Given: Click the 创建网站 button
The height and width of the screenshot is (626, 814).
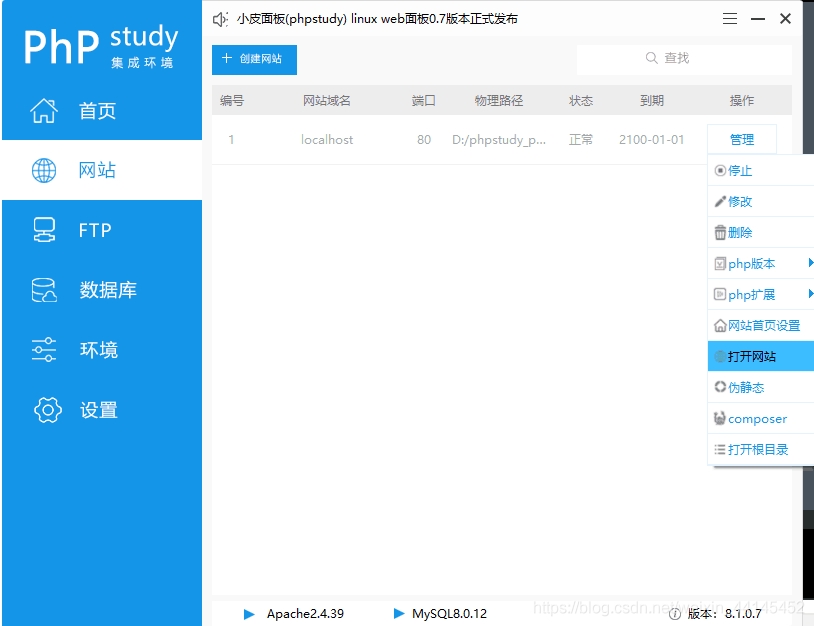Looking at the screenshot, I should tap(254, 59).
